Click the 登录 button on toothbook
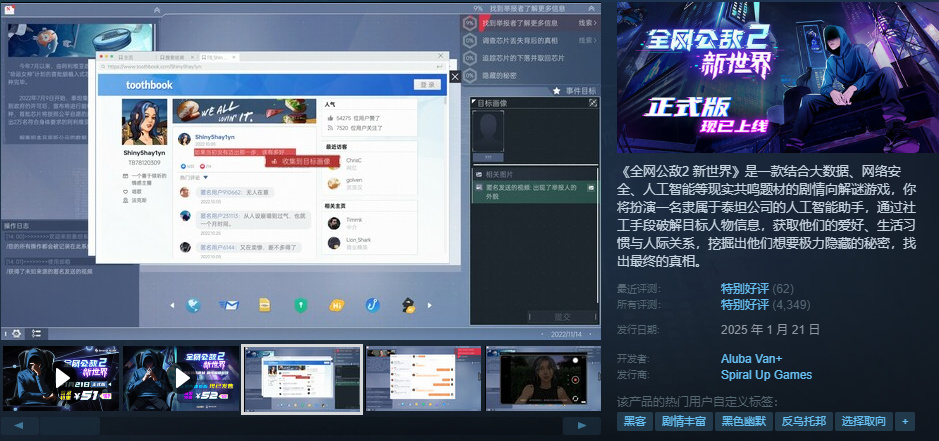This screenshot has height=441, width=939. pyautogui.click(x=427, y=85)
